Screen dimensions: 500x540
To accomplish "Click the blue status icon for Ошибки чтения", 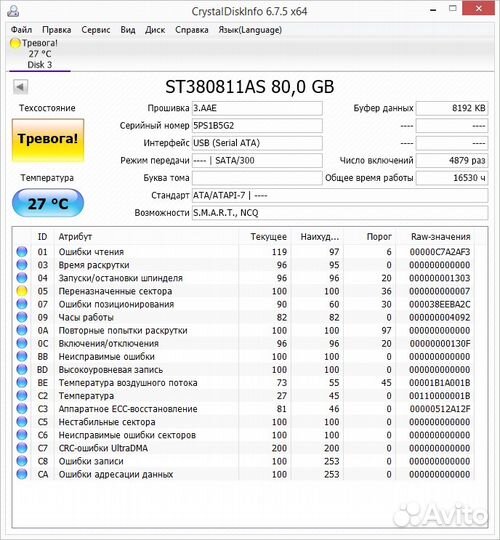I will click(22, 251).
